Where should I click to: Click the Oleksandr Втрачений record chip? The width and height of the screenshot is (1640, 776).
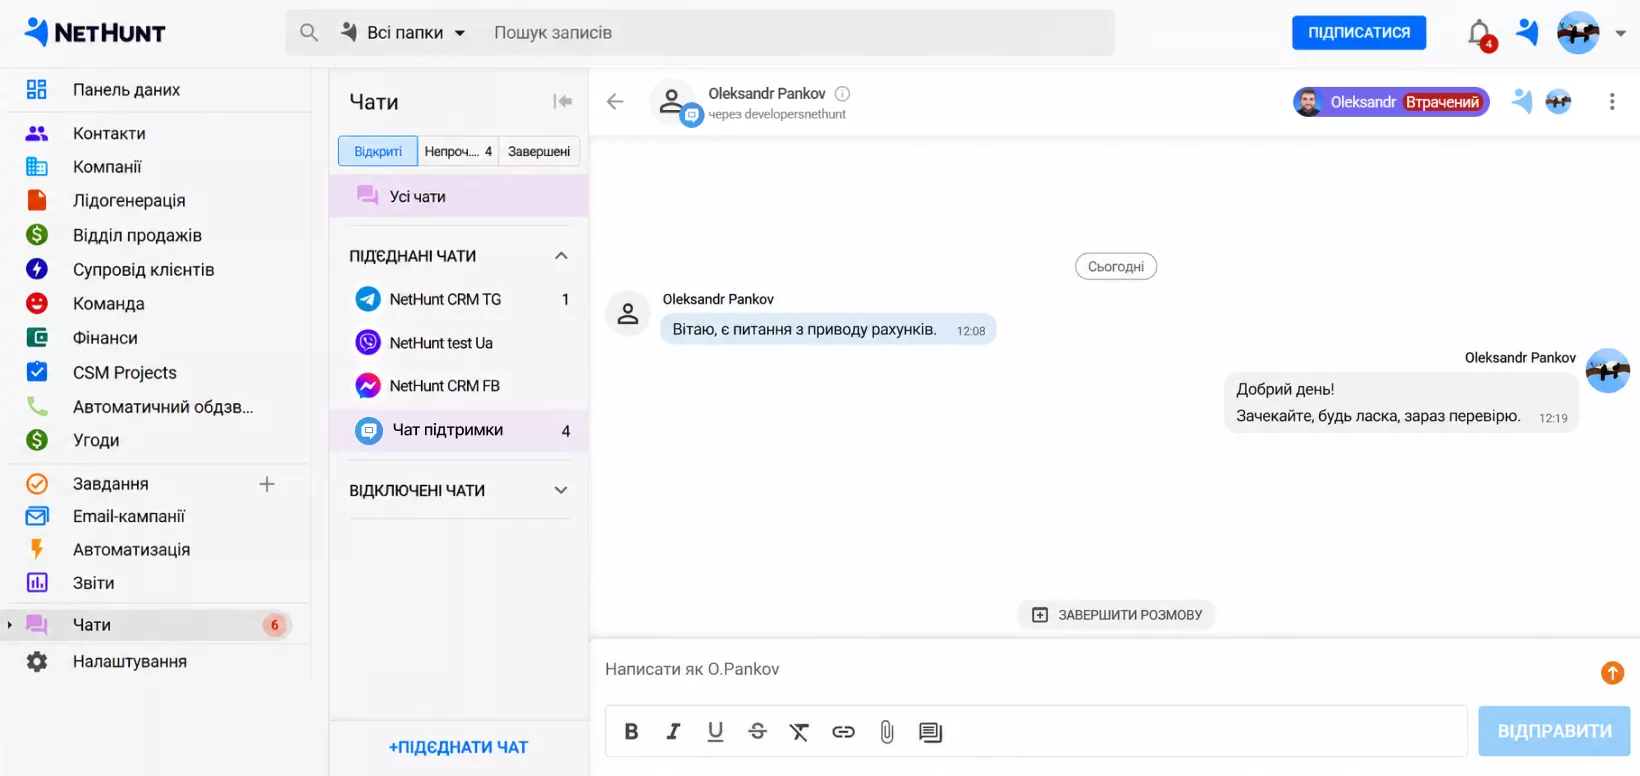pos(1391,102)
